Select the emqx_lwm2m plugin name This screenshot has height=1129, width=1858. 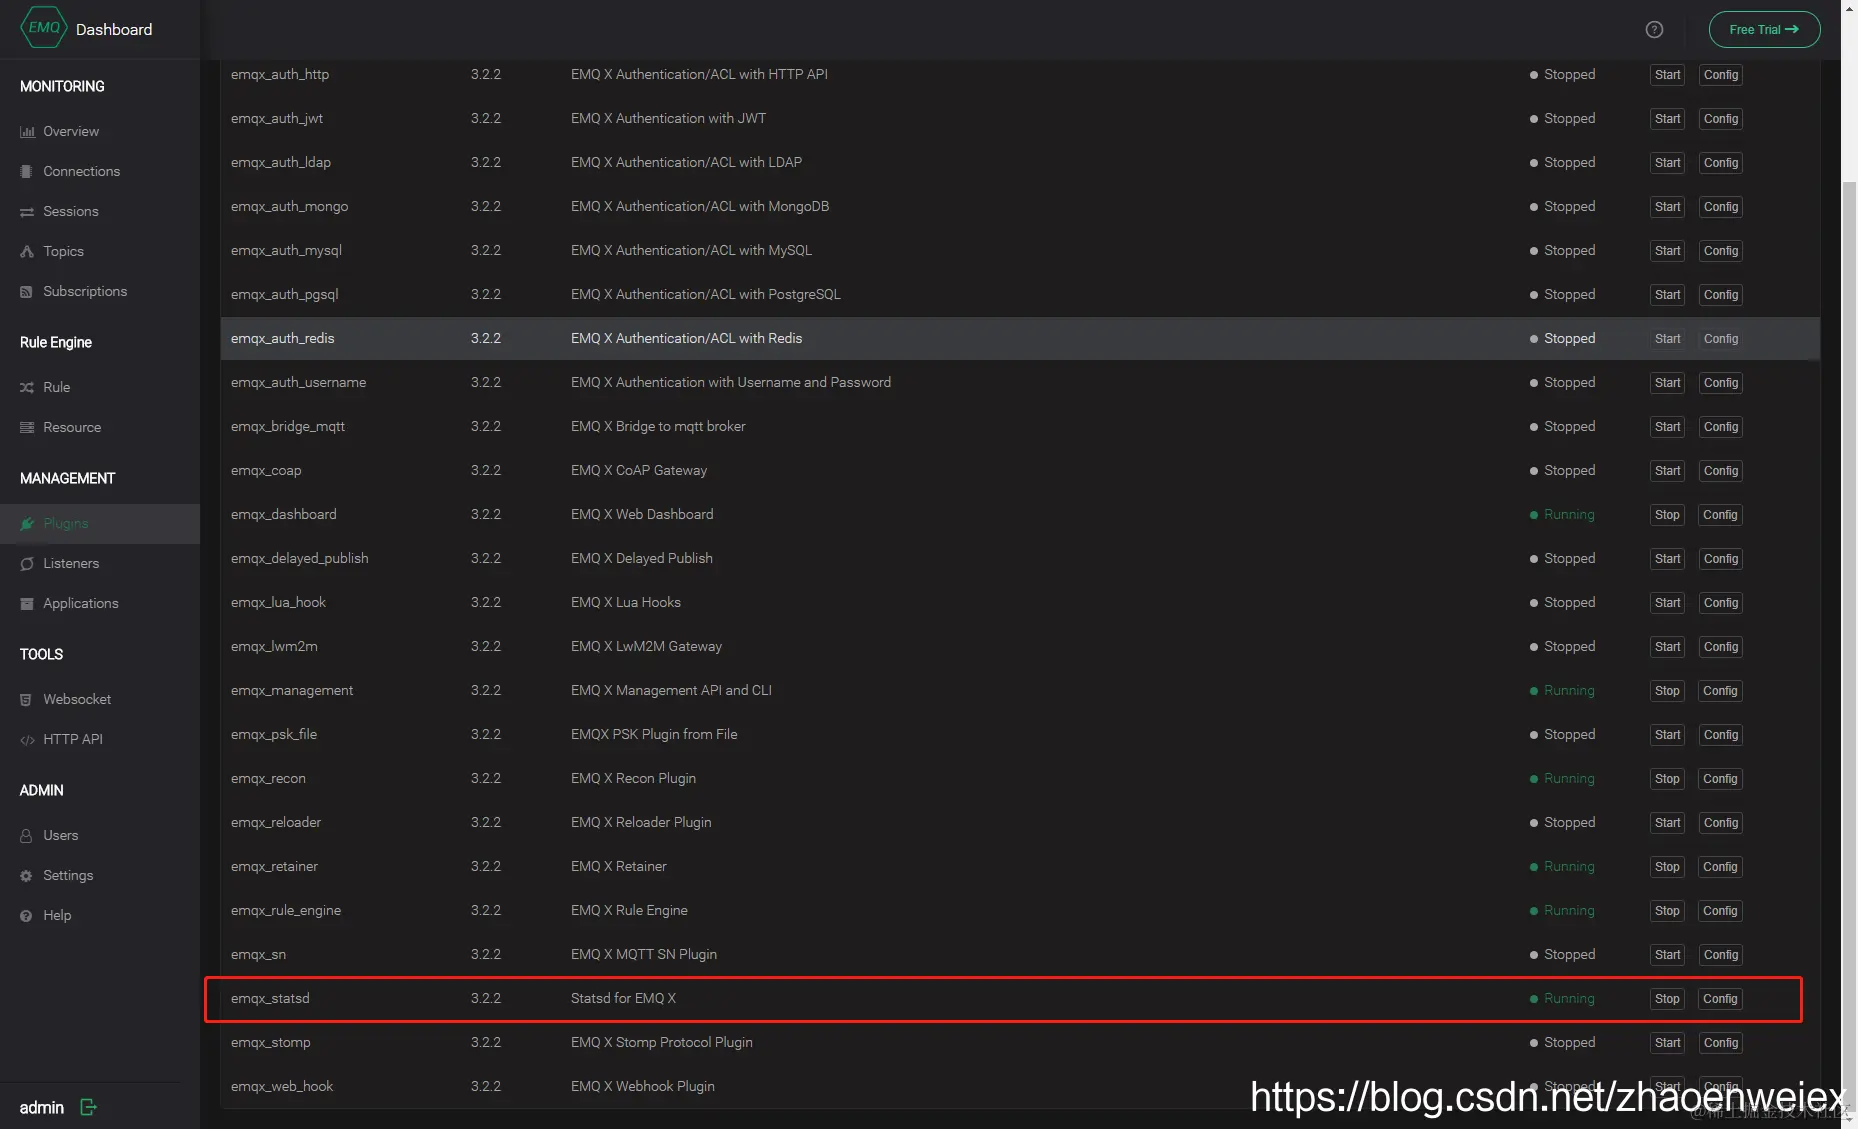pos(274,646)
